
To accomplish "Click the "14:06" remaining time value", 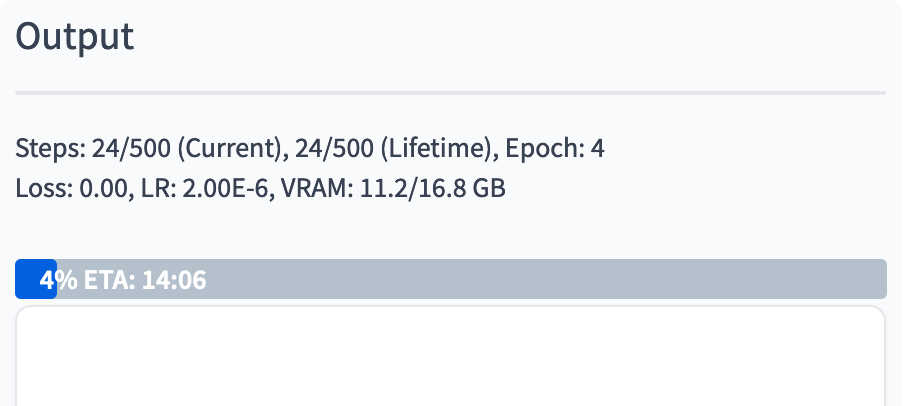I will pos(174,280).
